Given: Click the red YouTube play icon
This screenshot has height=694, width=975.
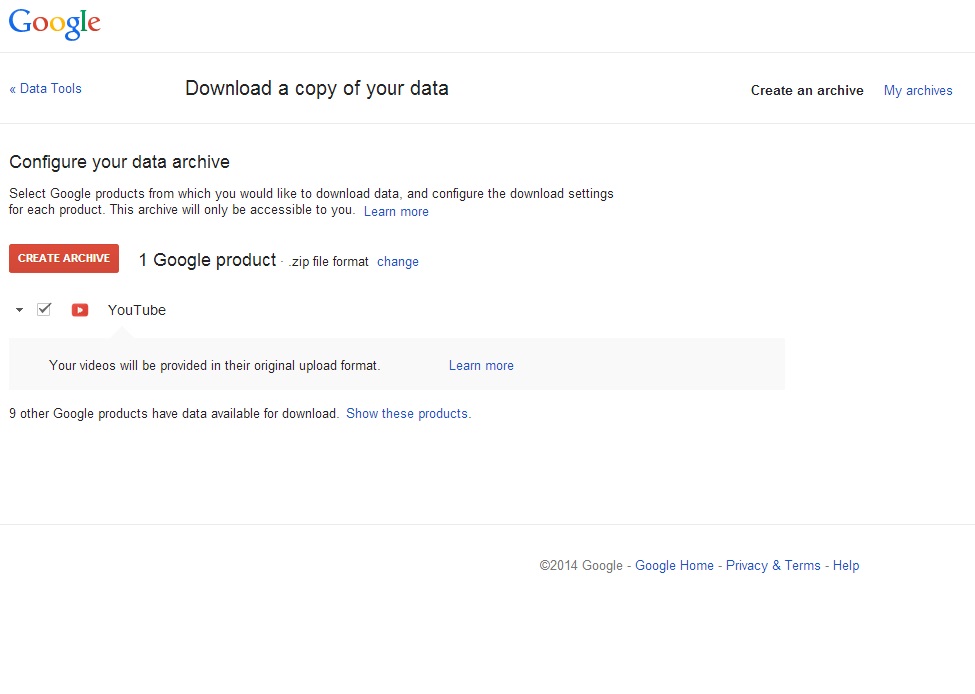Looking at the screenshot, I should tap(80, 310).
